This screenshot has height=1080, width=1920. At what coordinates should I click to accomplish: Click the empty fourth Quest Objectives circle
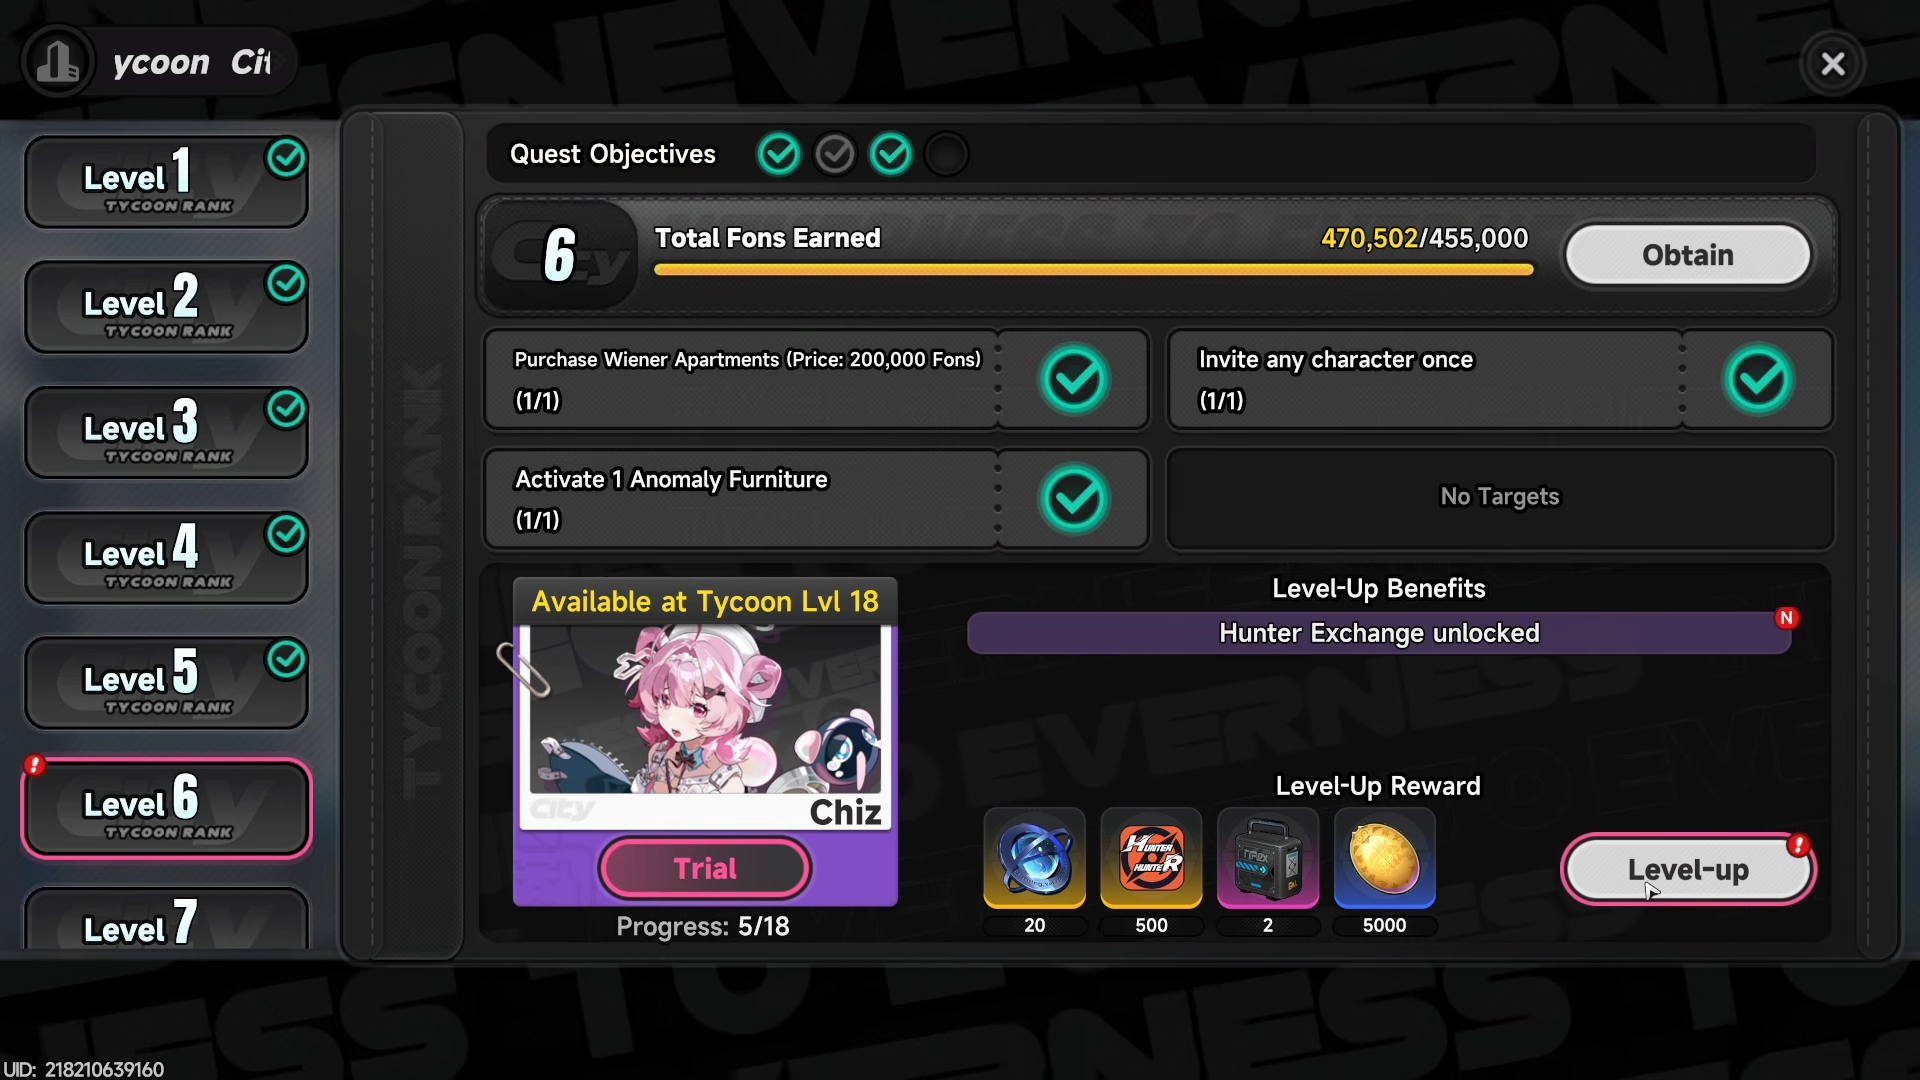[946, 154]
